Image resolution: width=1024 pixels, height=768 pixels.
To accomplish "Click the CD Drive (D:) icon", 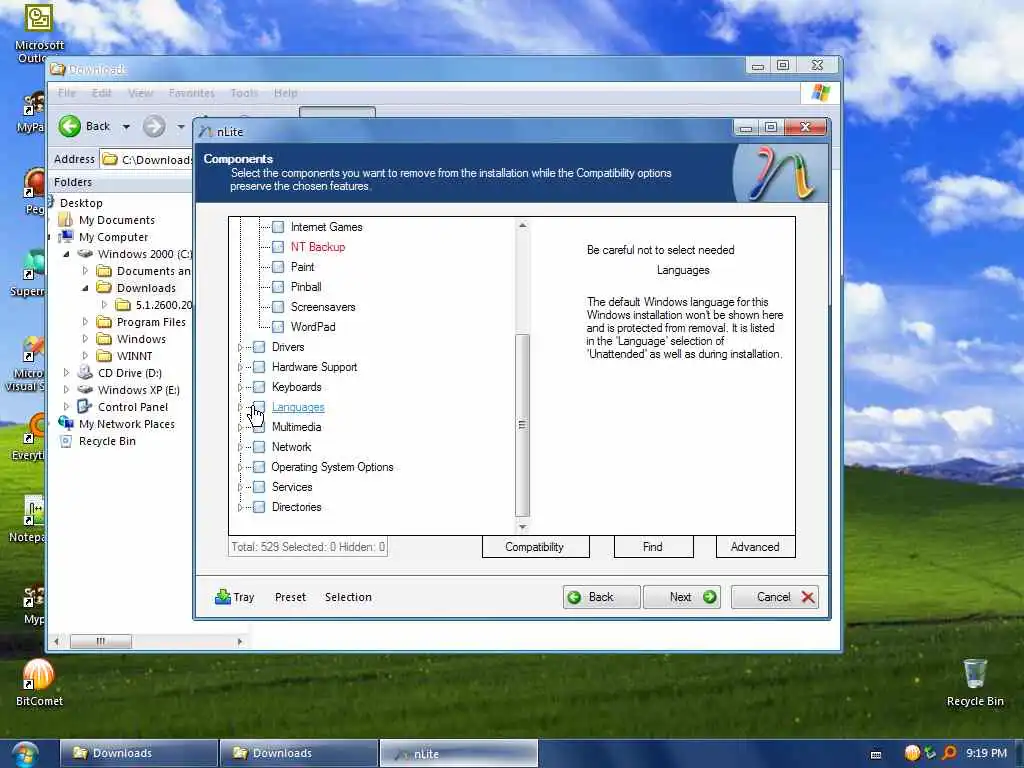I will point(85,372).
